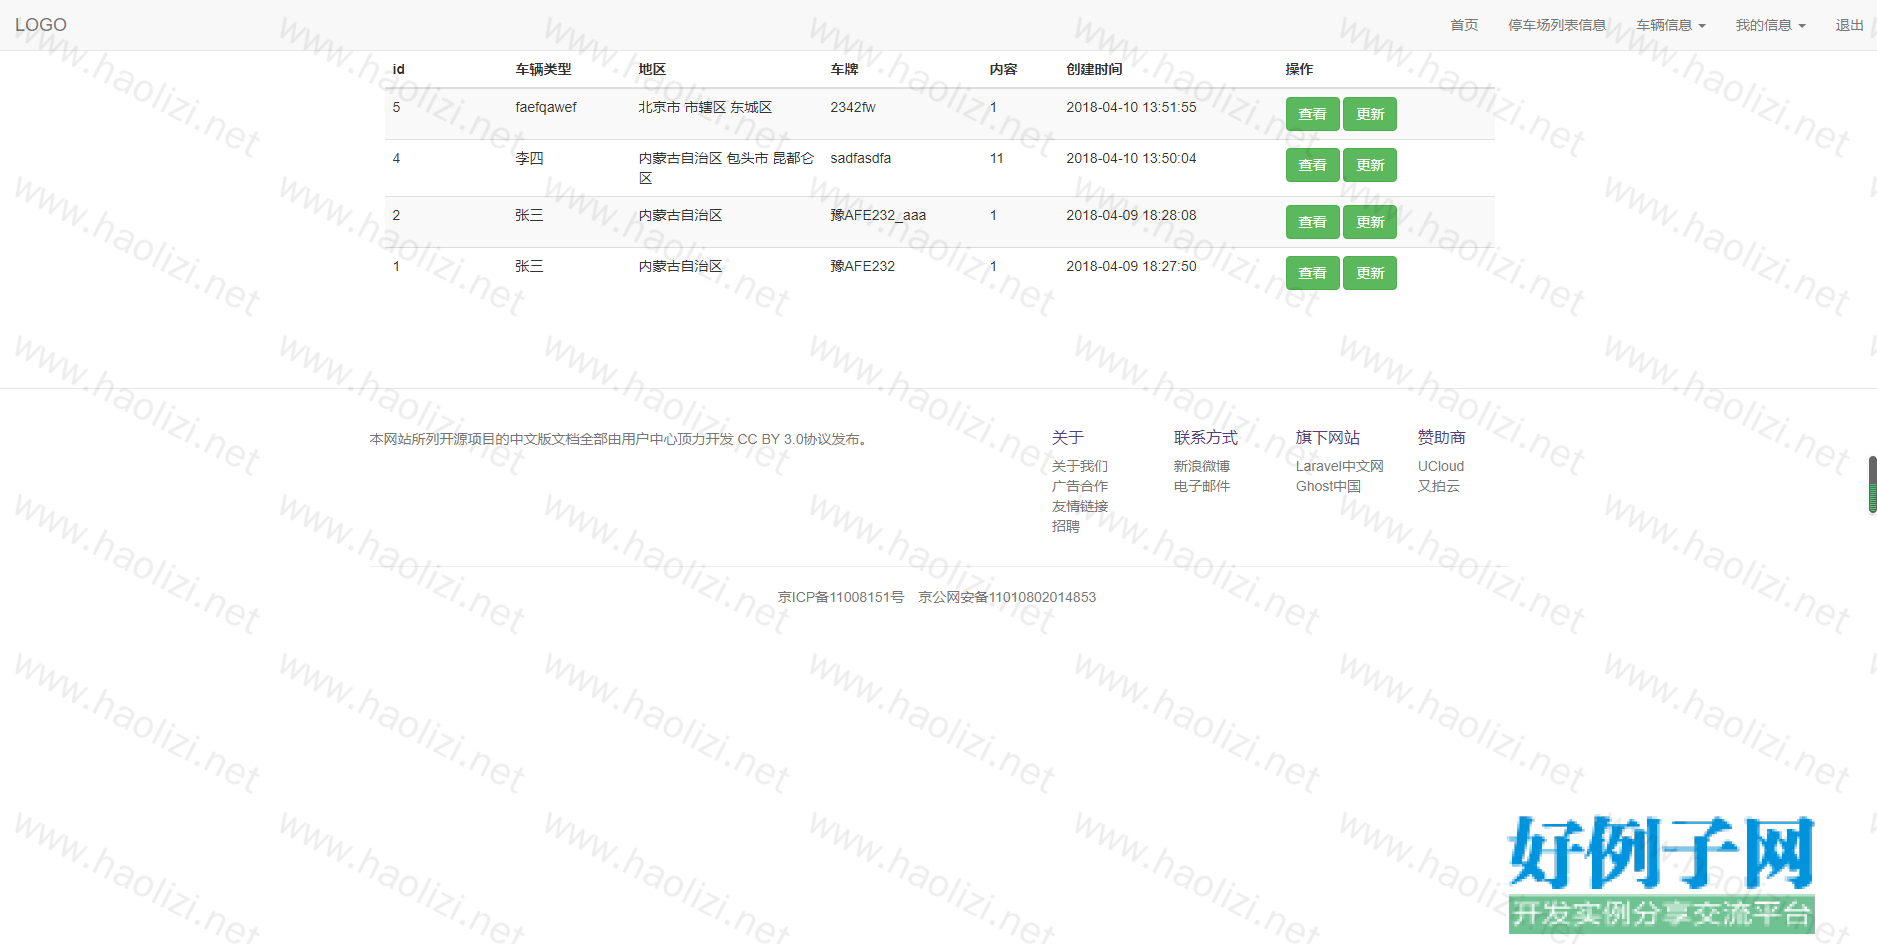Viewport: 1877px width, 944px height.
Task: Go to 首页 in navigation bar
Action: coord(1463,25)
